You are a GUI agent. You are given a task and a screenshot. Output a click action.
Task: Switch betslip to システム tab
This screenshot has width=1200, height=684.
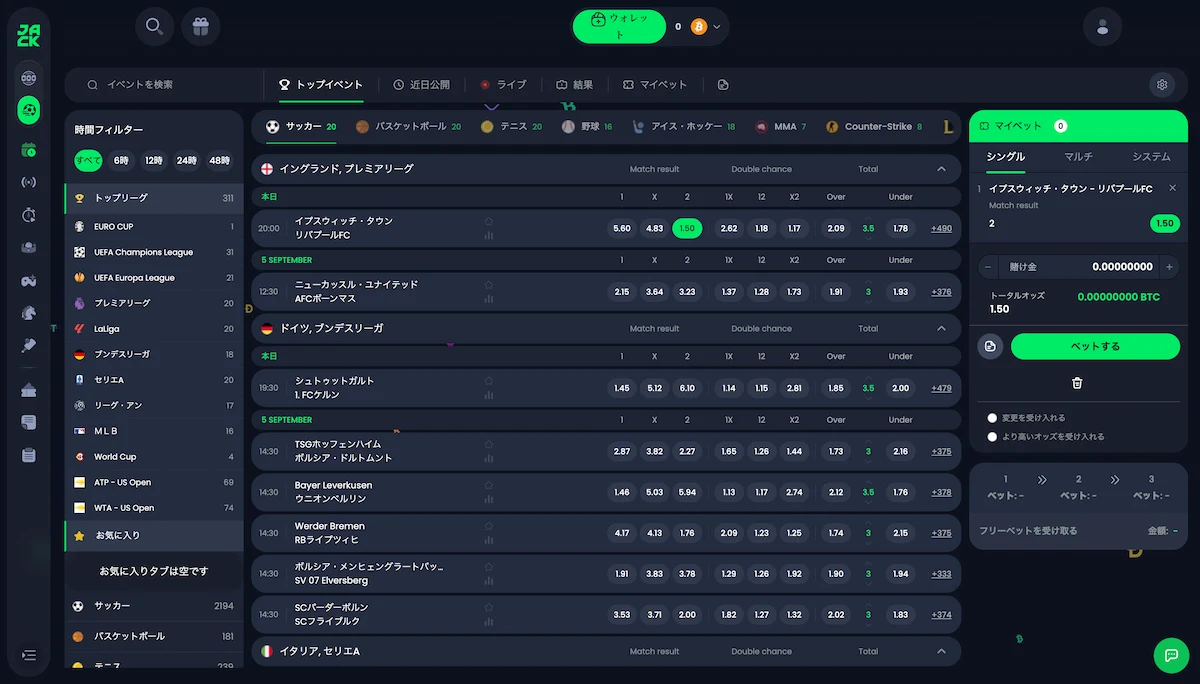1151,157
